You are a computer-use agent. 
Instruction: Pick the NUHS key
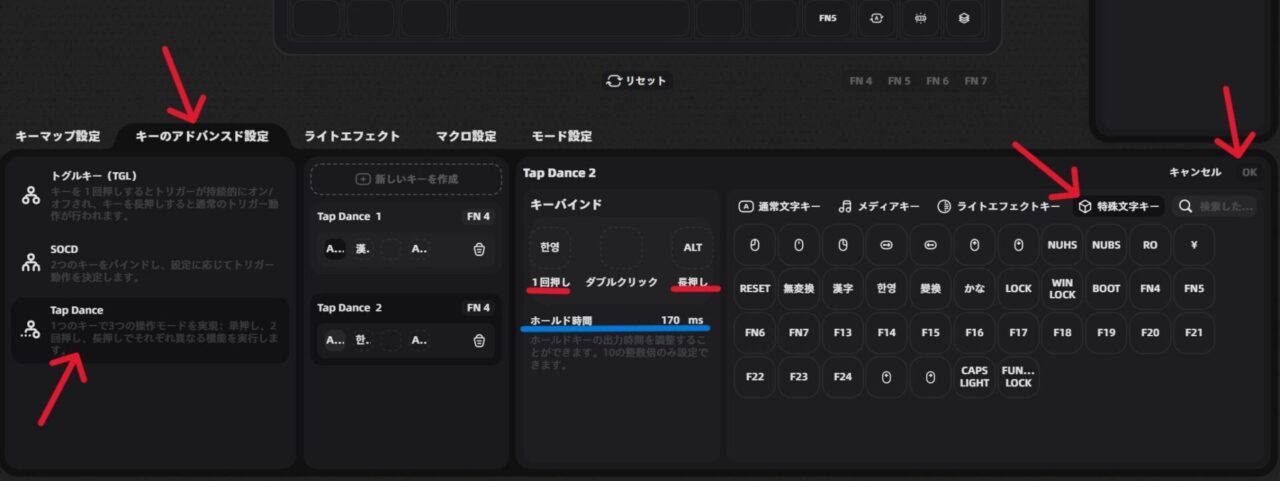coord(1062,244)
